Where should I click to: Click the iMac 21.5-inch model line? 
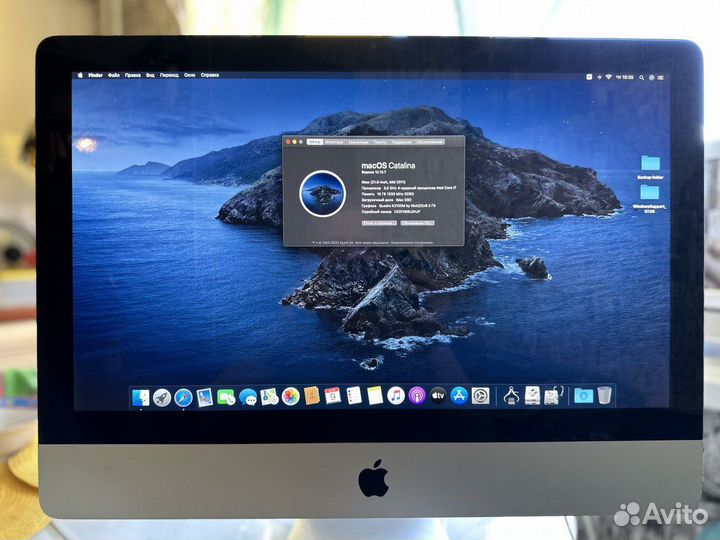click(x=383, y=182)
